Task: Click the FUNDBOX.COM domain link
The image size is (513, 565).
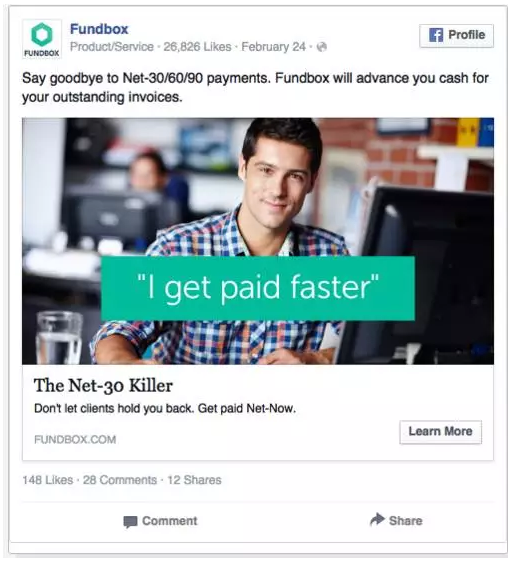Action: [x=75, y=440]
